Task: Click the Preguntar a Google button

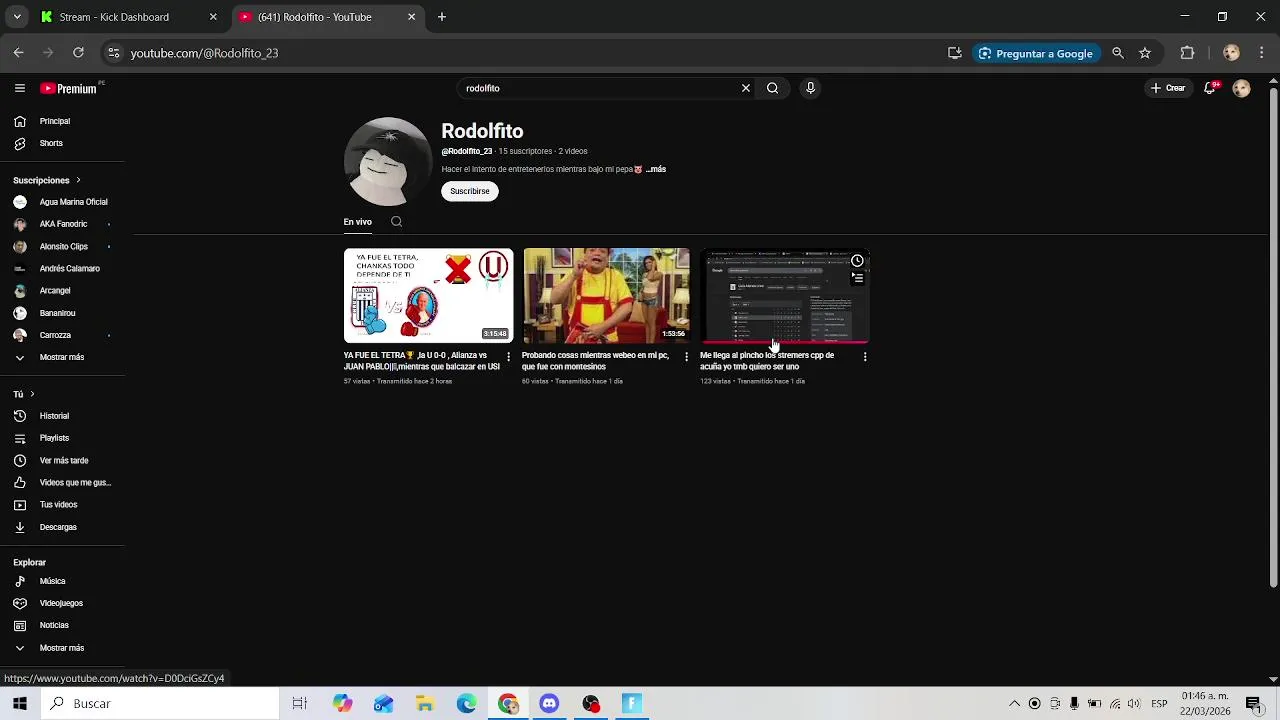Action: click(x=1035, y=53)
